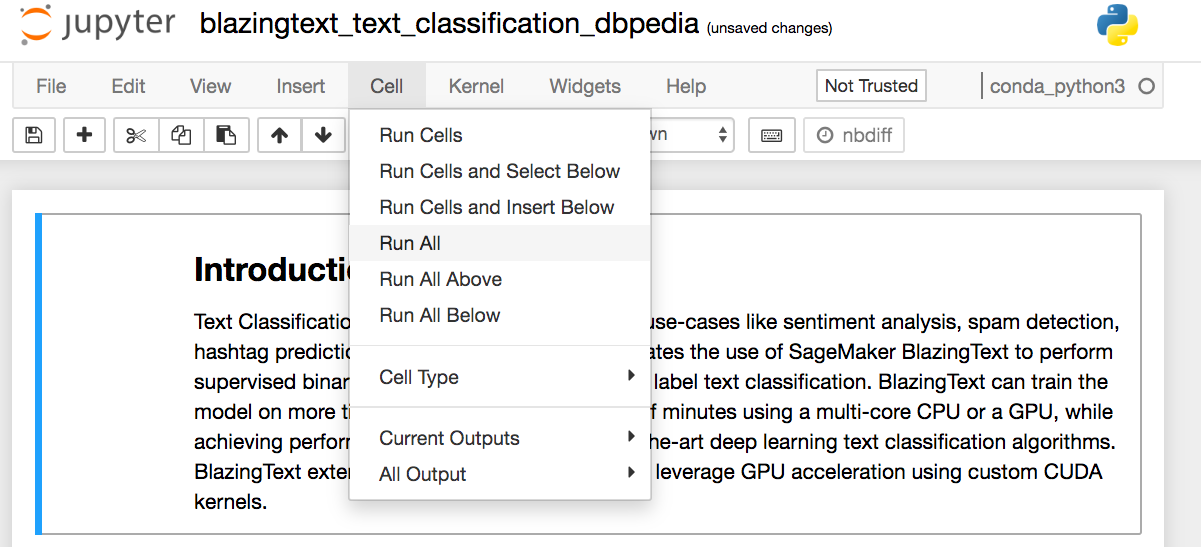1201x547 pixels.
Task: Close the open Cell menu
Action: 387,86
